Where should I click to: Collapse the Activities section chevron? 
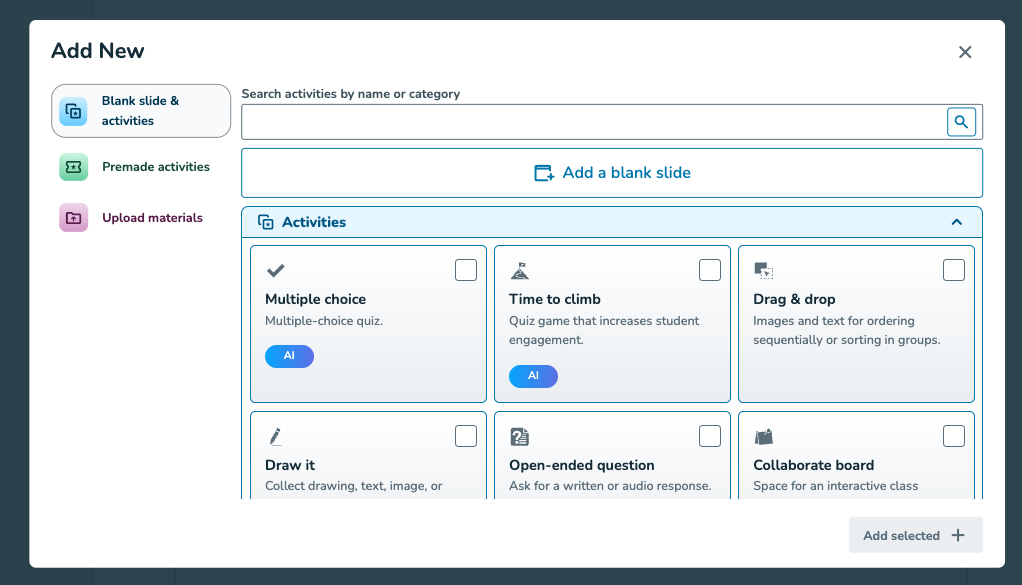(x=956, y=222)
